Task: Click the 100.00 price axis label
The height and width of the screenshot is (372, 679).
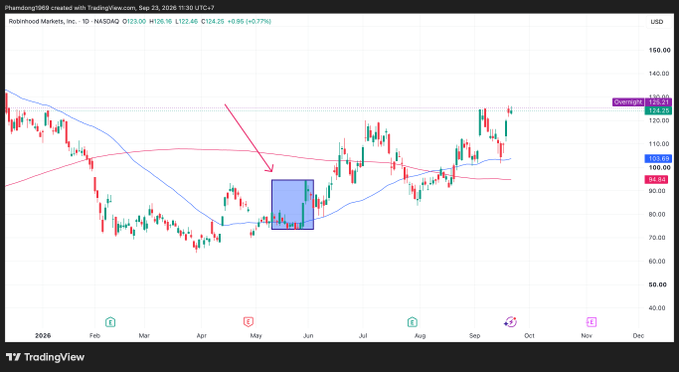Action: click(660, 168)
